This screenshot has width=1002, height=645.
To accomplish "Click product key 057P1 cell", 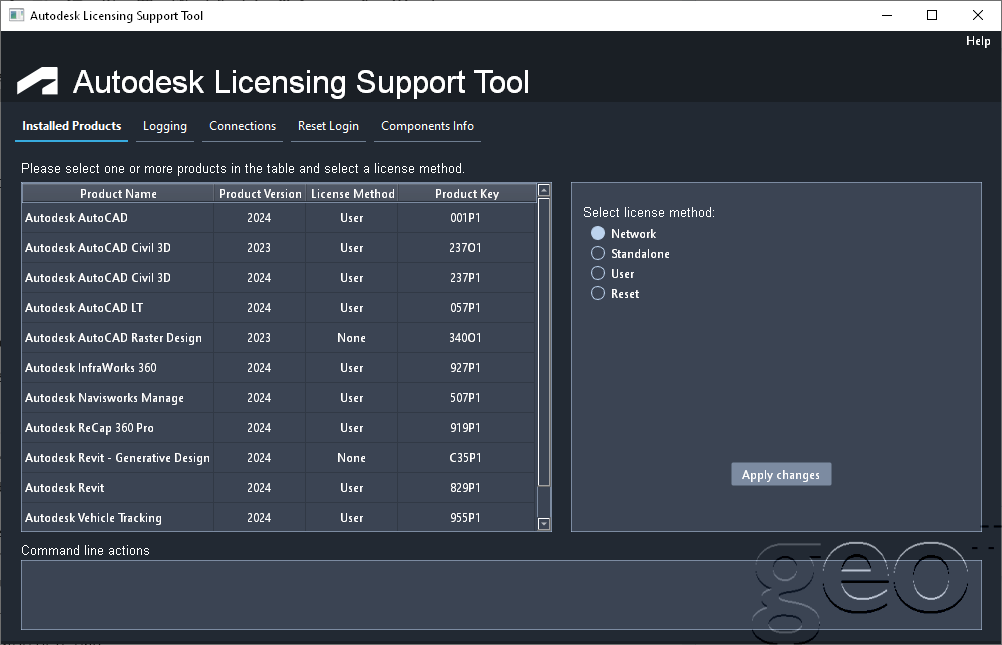I will (x=465, y=308).
